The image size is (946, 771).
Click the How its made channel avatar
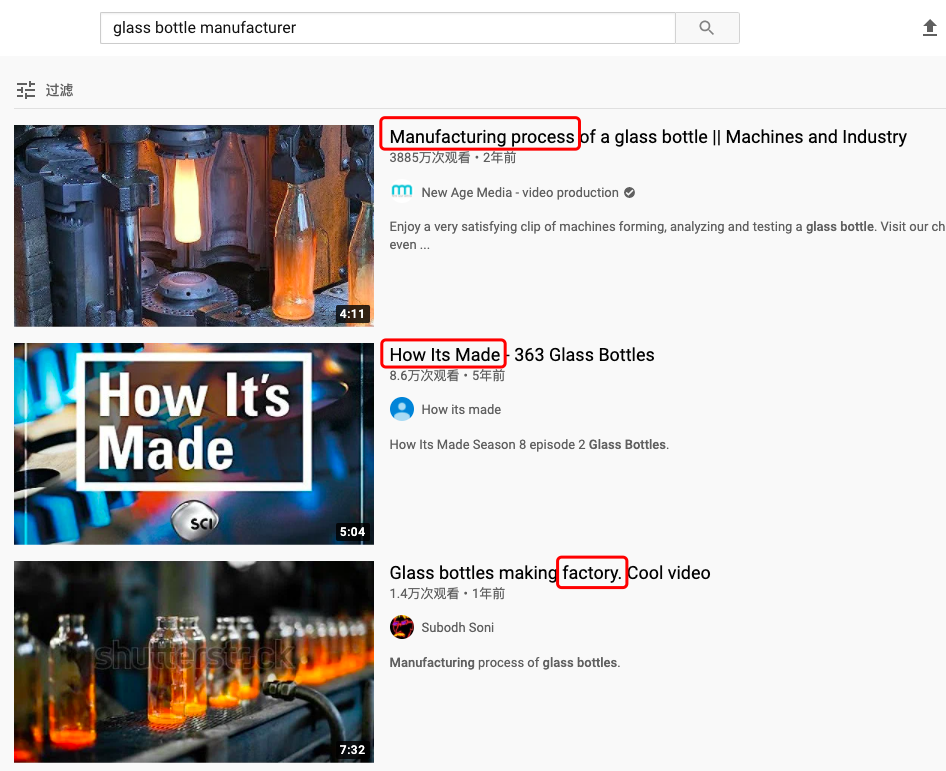pyautogui.click(x=402, y=409)
